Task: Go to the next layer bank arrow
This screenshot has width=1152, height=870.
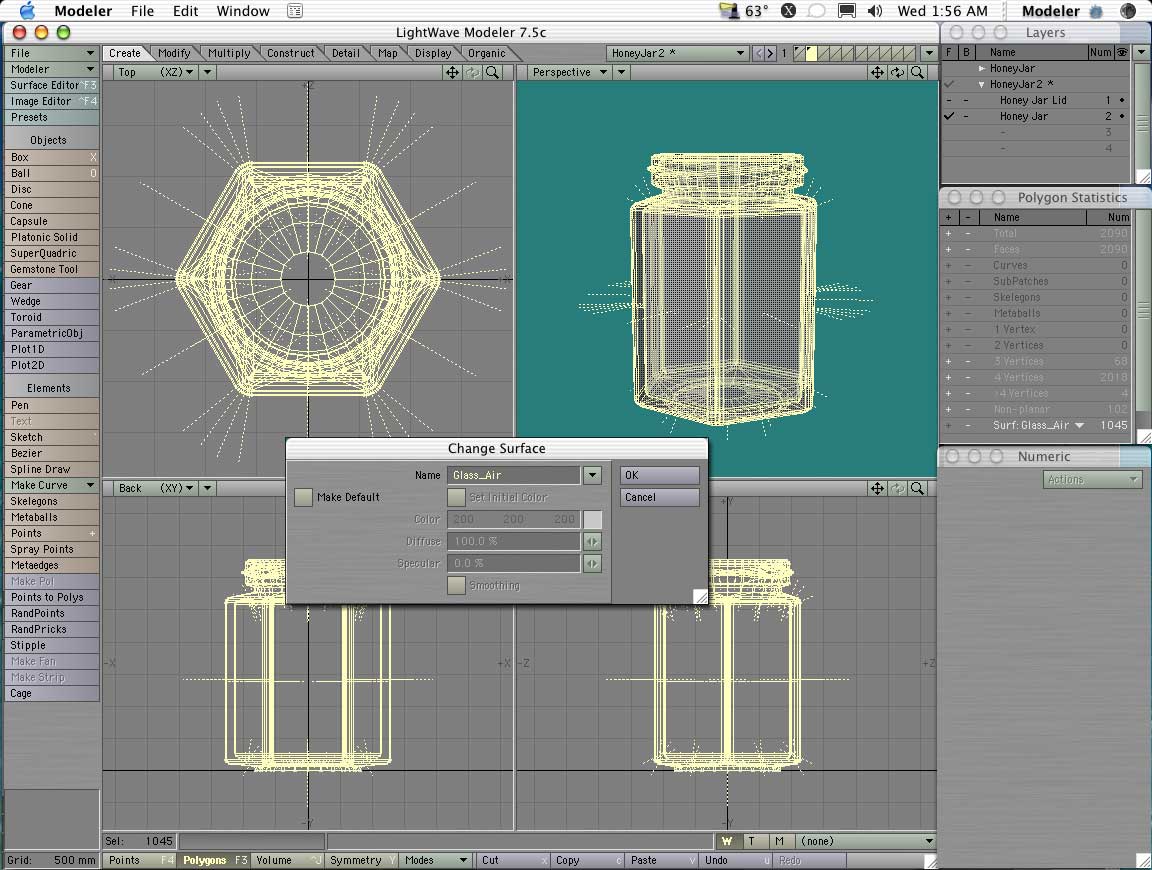Action: point(770,53)
